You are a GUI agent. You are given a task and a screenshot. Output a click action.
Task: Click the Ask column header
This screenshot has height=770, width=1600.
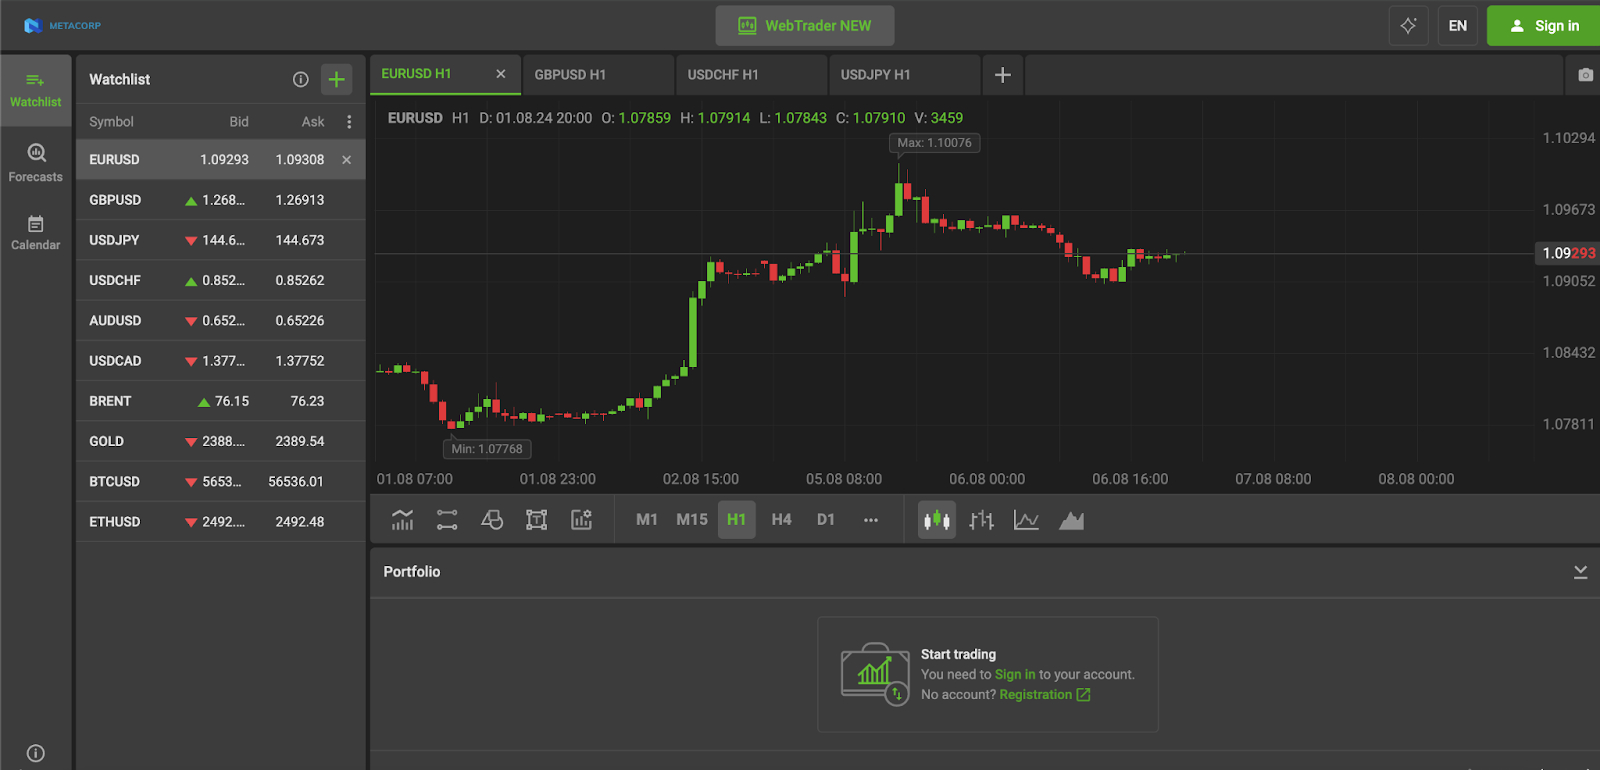(x=313, y=122)
